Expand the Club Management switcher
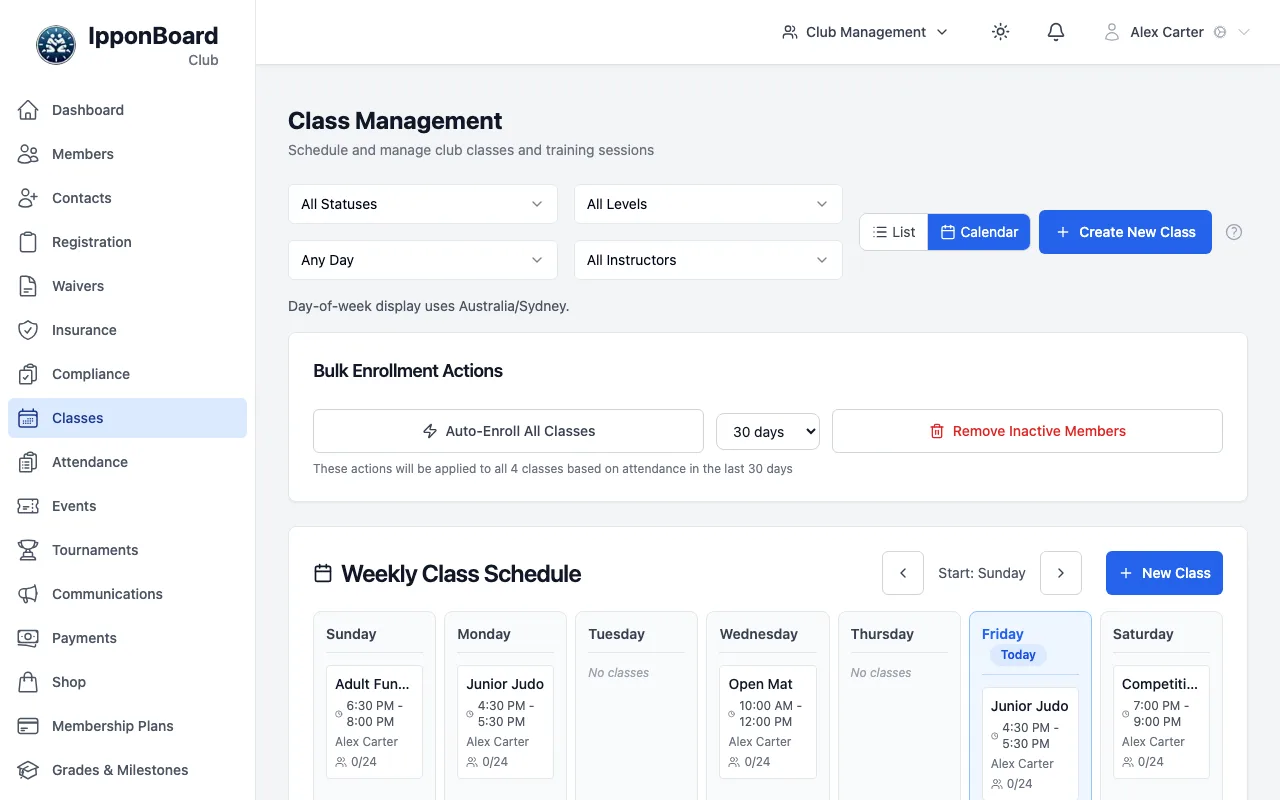Image resolution: width=1280 pixels, height=800 pixels. click(865, 32)
